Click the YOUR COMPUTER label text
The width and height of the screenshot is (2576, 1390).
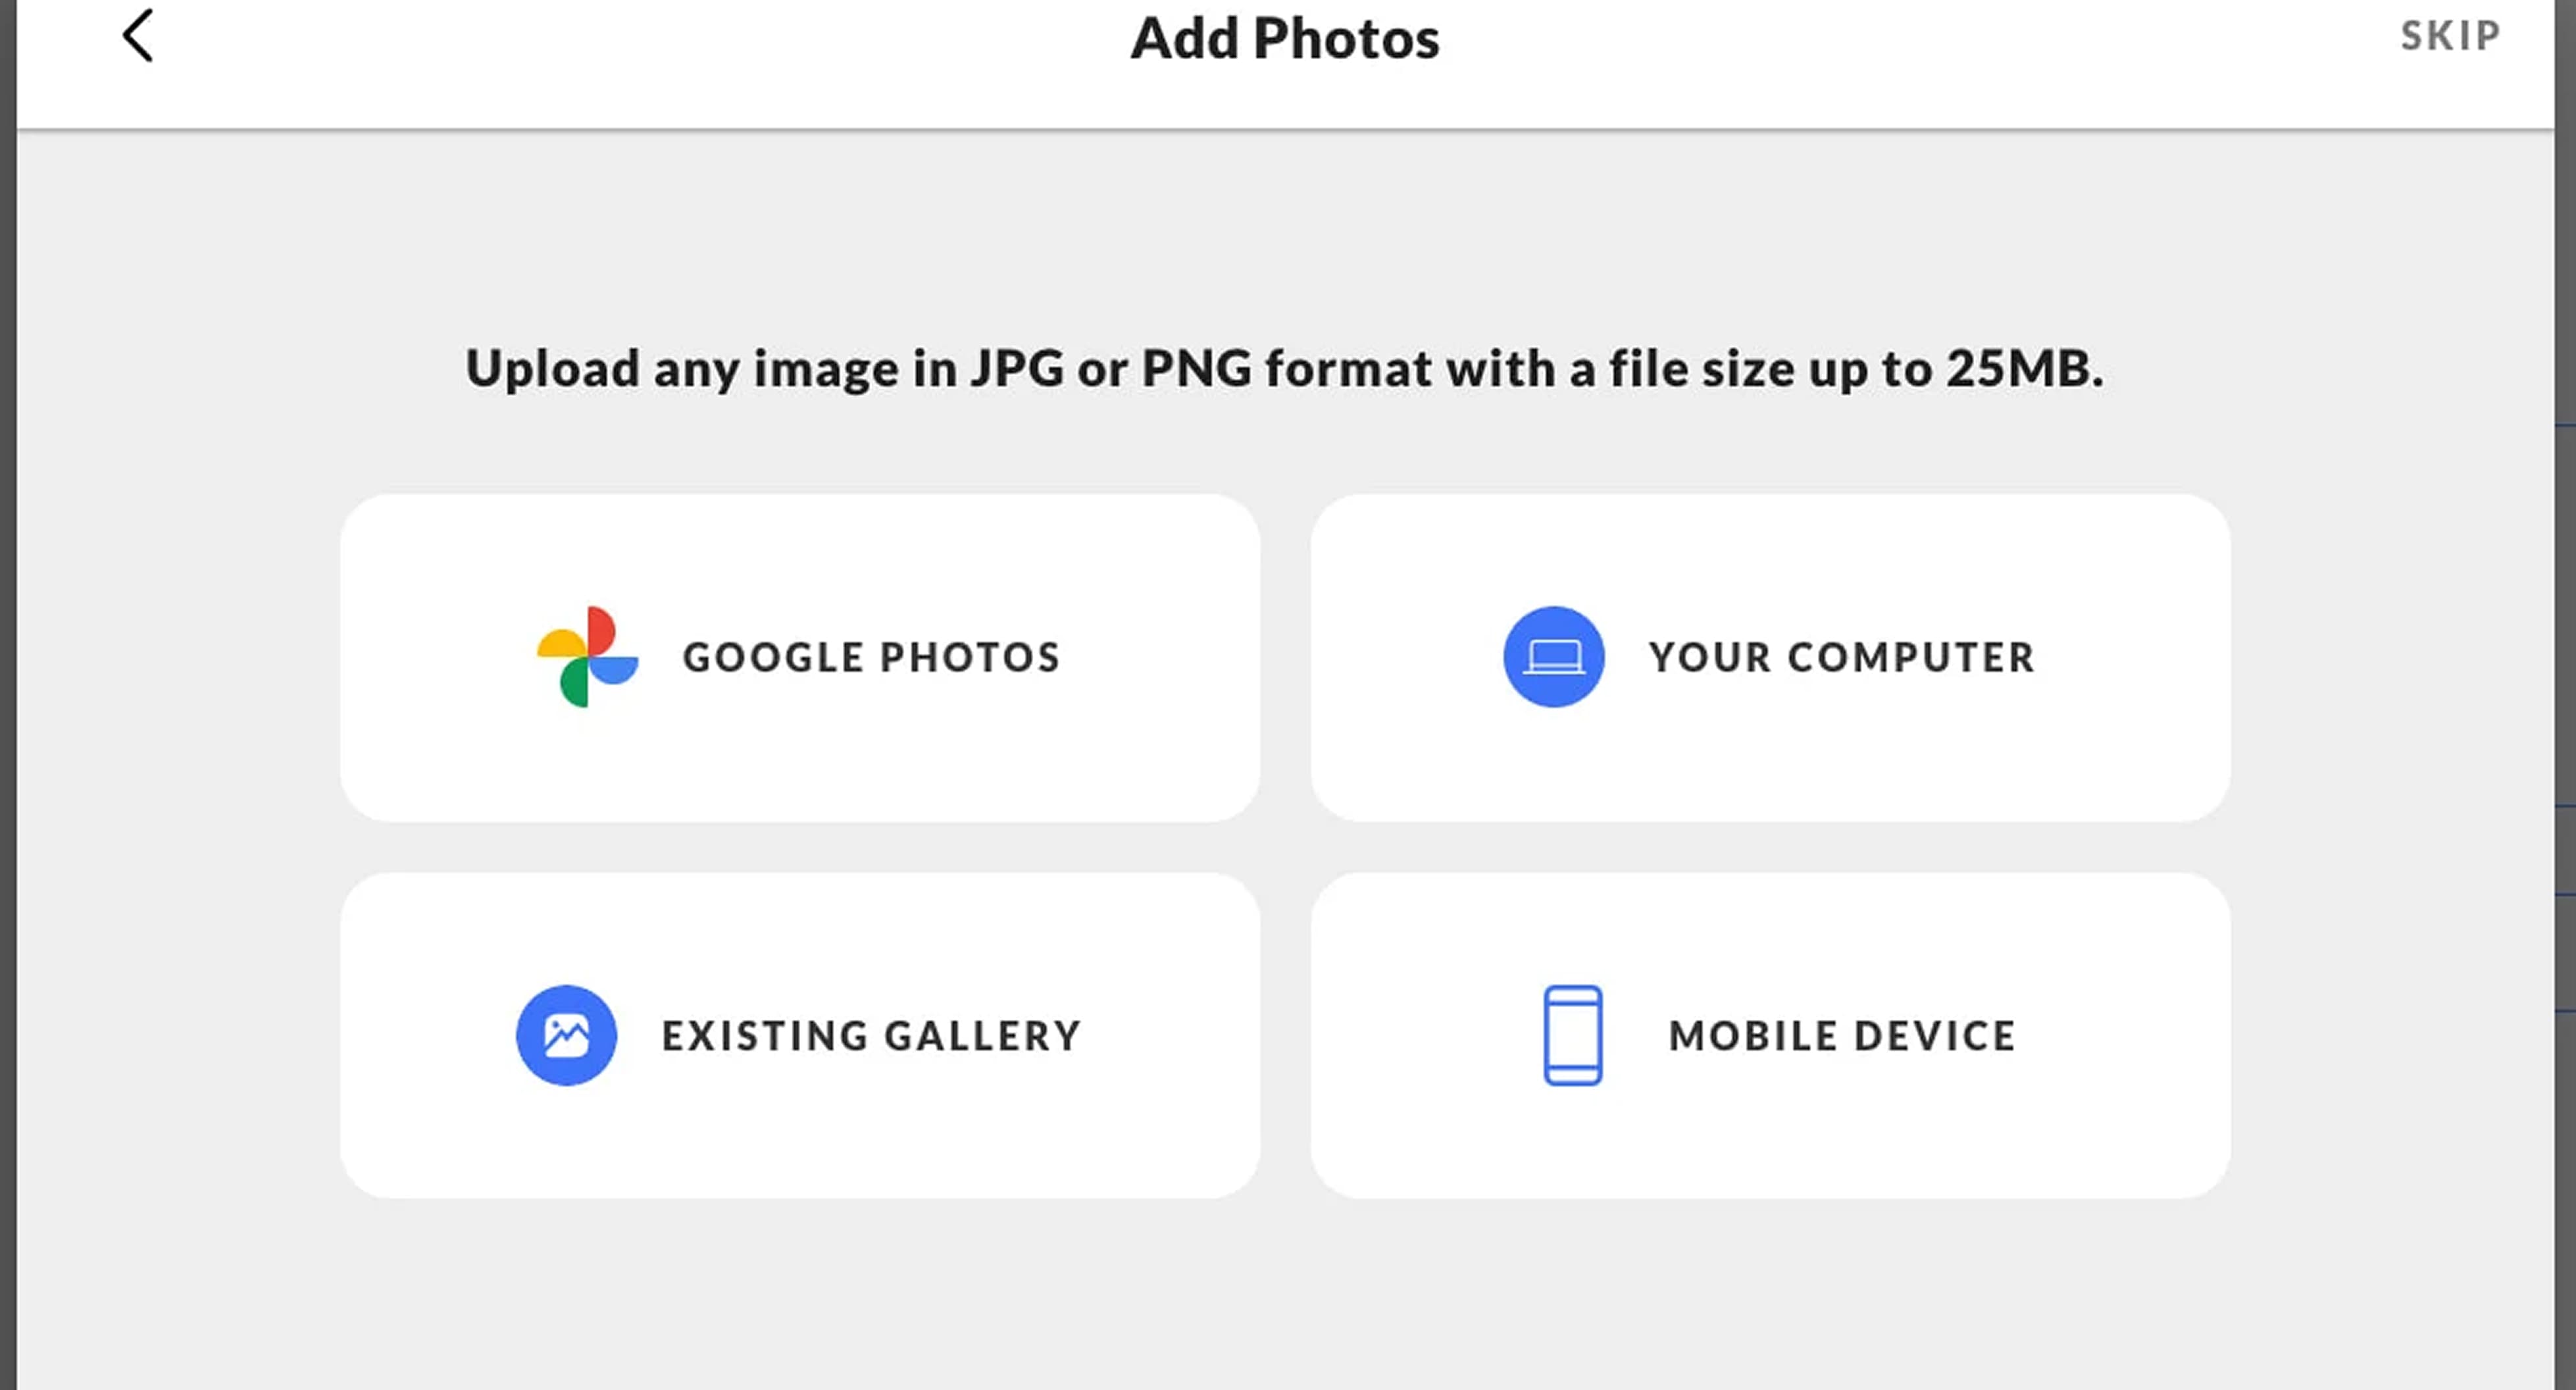pyautogui.click(x=1842, y=657)
